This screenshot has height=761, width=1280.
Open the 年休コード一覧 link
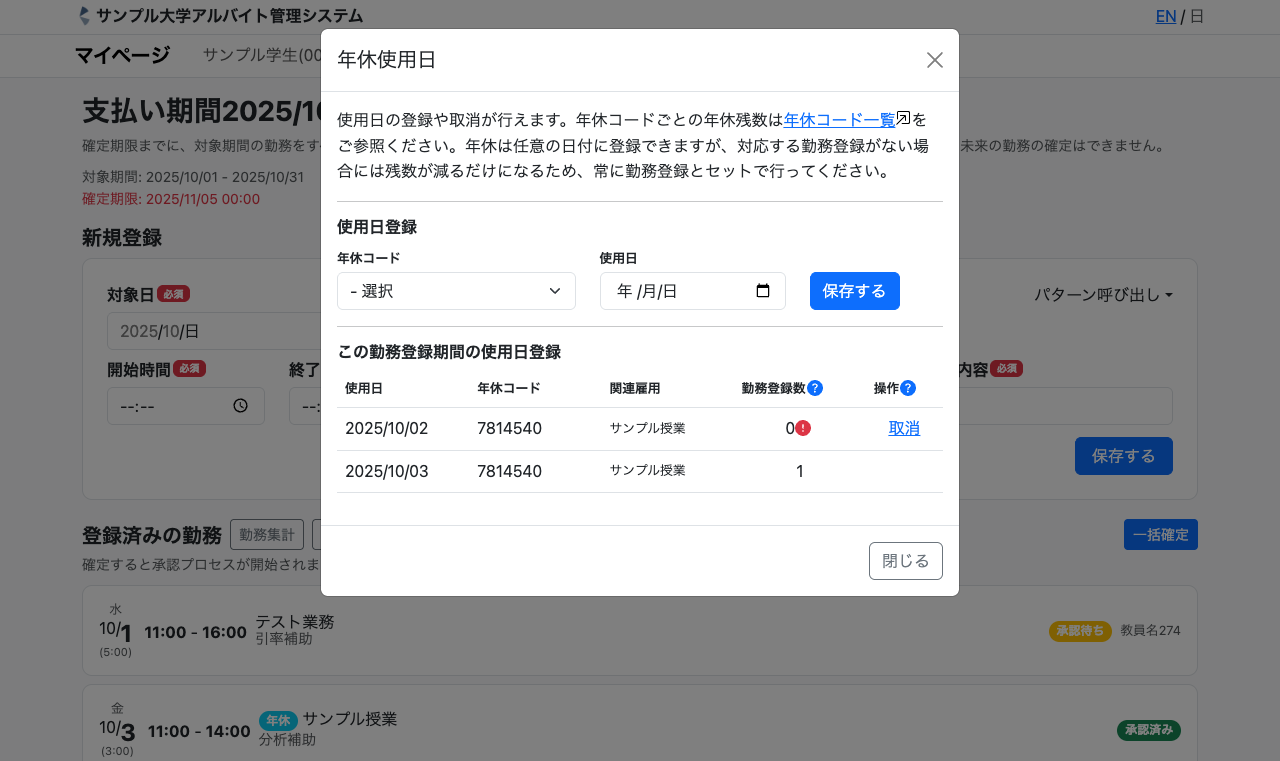tap(838, 120)
